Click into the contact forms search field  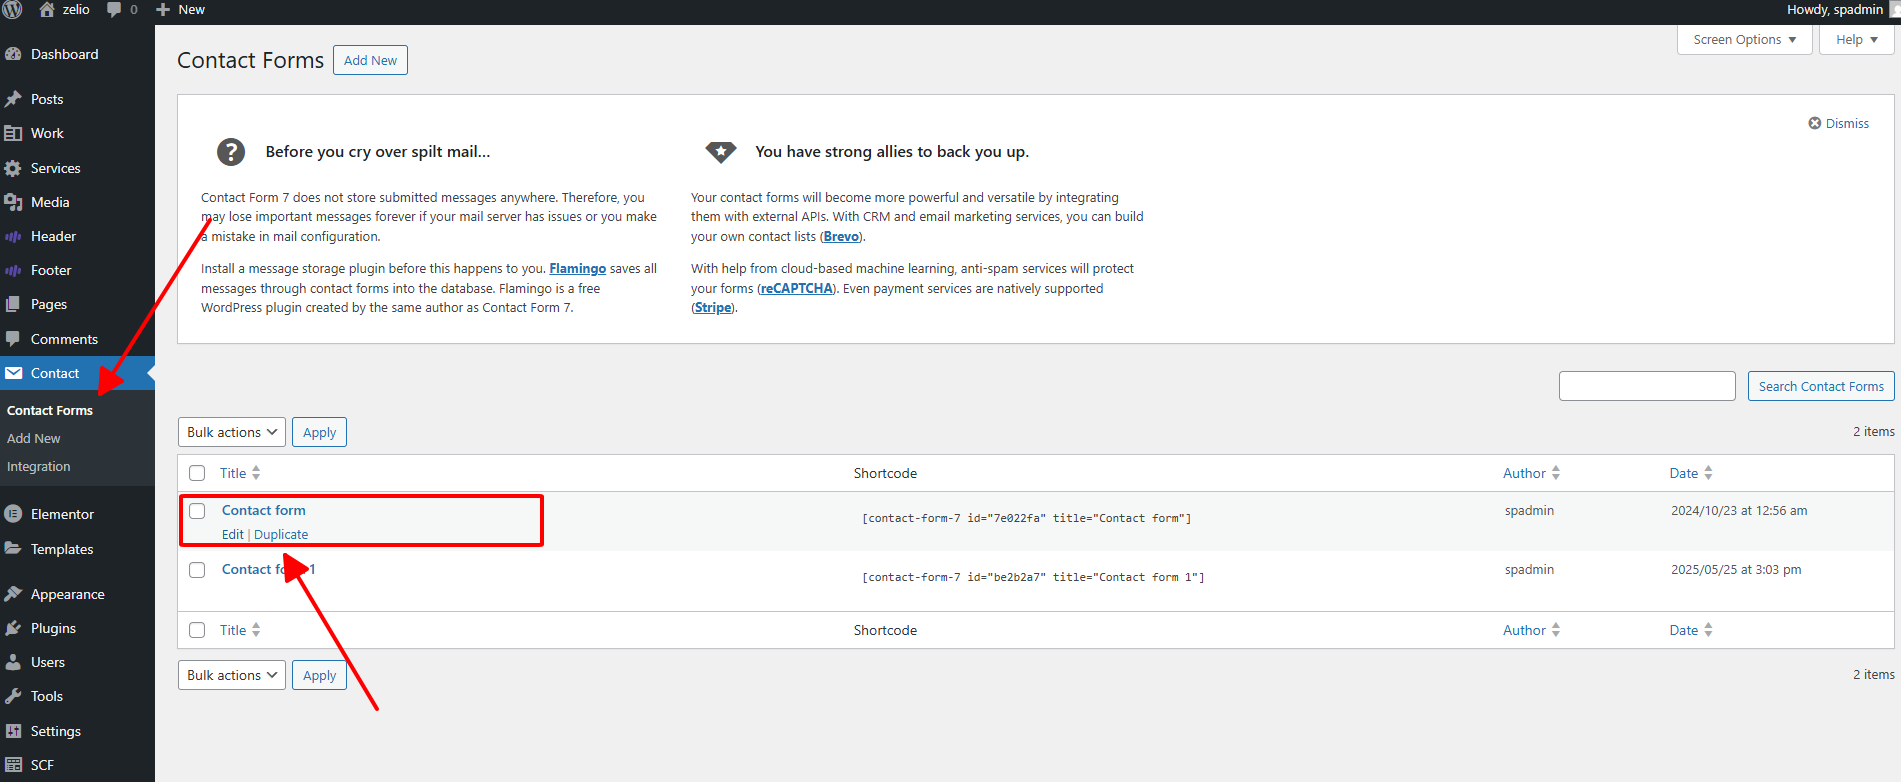click(1647, 386)
